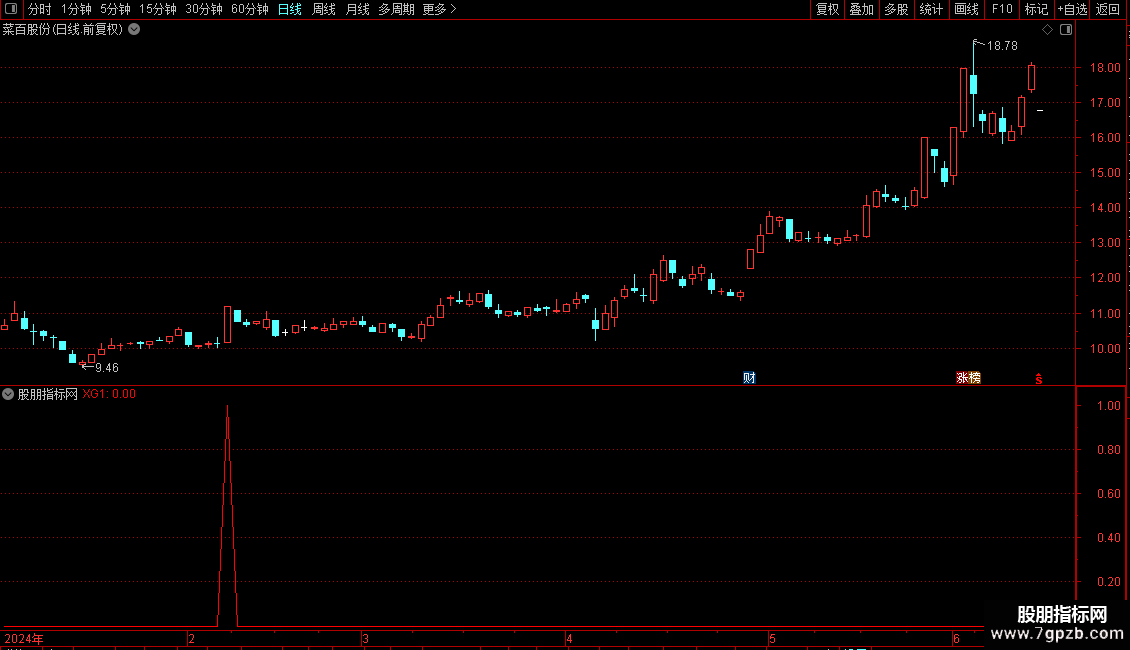Image resolution: width=1130 pixels, height=650 pixels.
Task: Add stock via +自选 button
Action: click(1072, 9)
